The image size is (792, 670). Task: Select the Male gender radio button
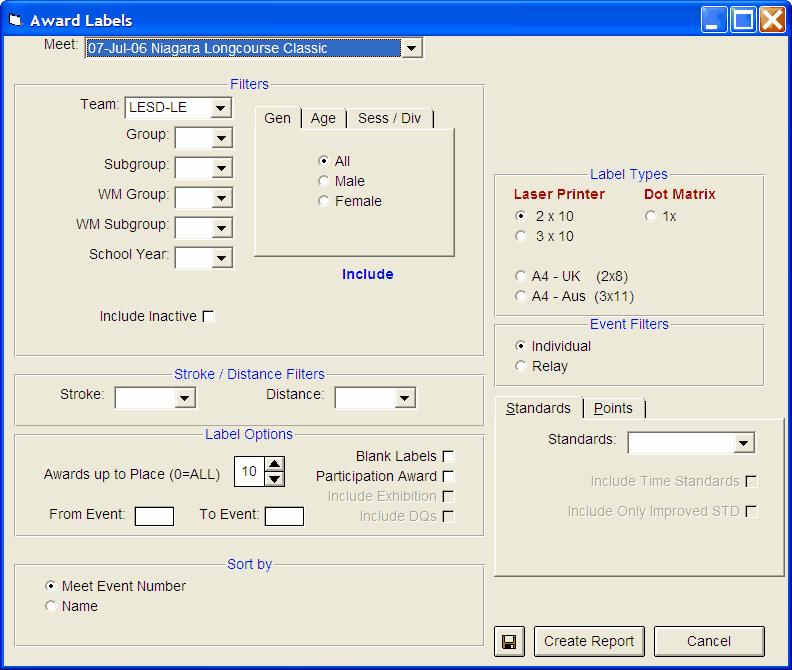(x=323, y=181)
